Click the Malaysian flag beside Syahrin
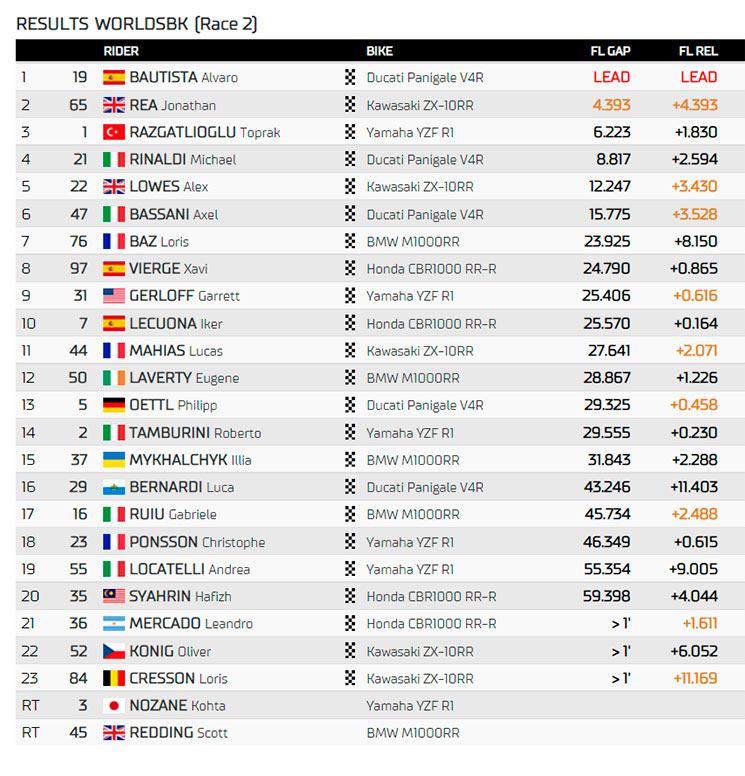 pos(114,596)
